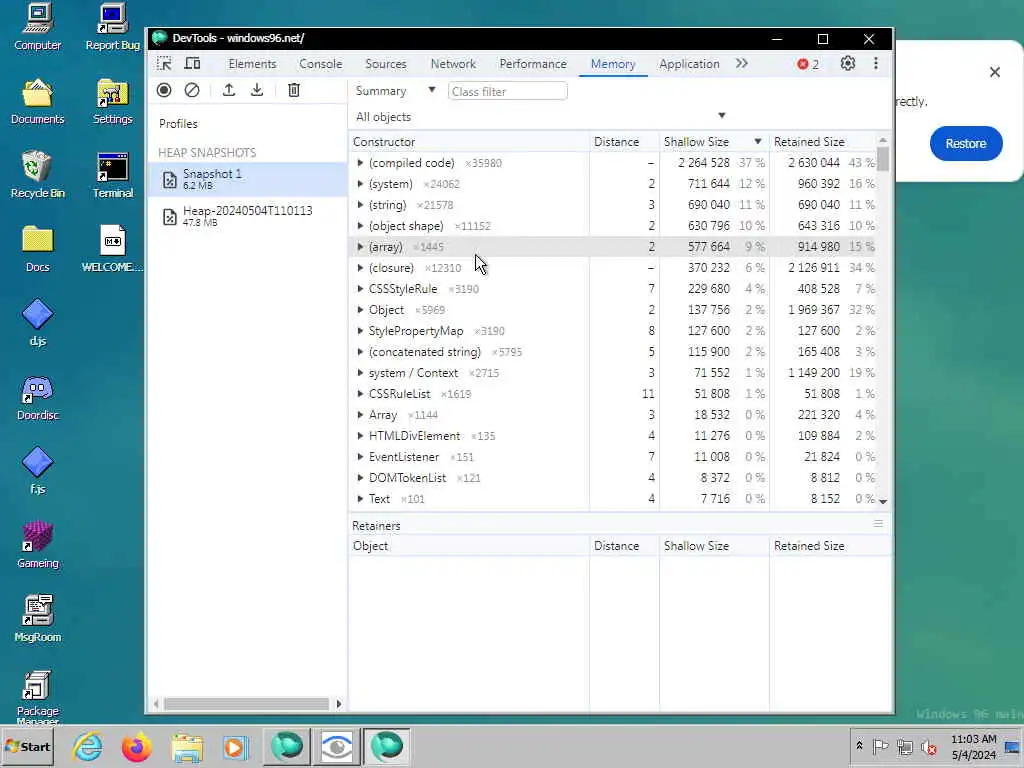Open the file explorer taskbar icon
The height and width of the screenshot is (768, 1024).
(187, 746)
